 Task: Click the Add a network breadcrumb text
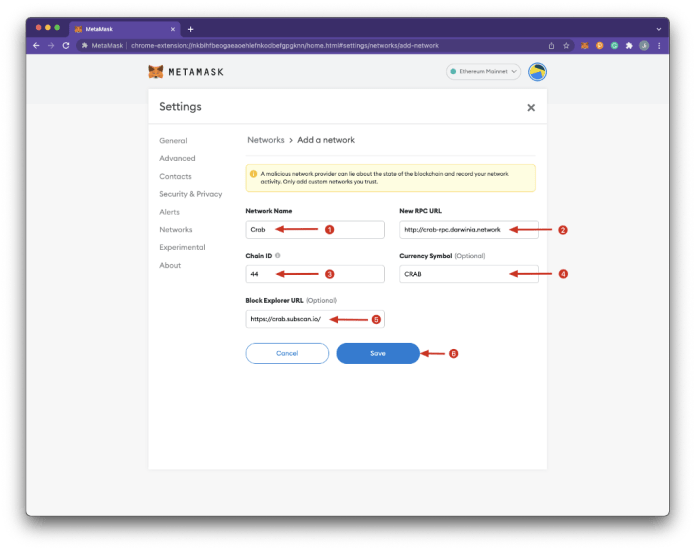(326, 140)
